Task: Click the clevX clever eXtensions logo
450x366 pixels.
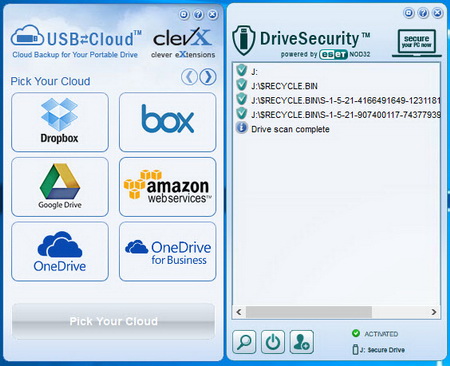Action: pos(183,43)
